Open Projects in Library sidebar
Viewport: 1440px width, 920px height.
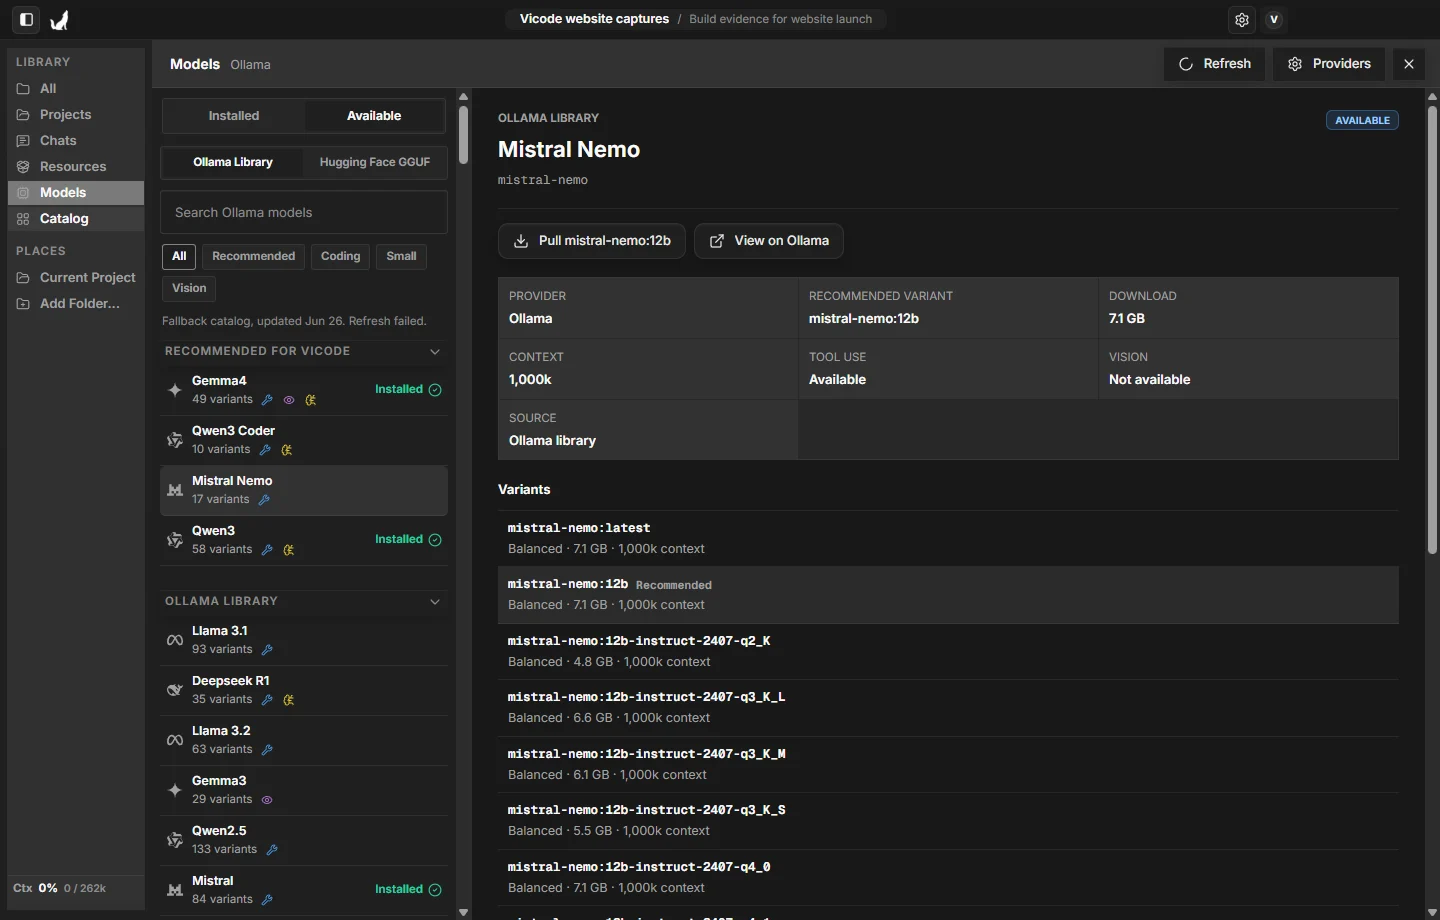76,115
